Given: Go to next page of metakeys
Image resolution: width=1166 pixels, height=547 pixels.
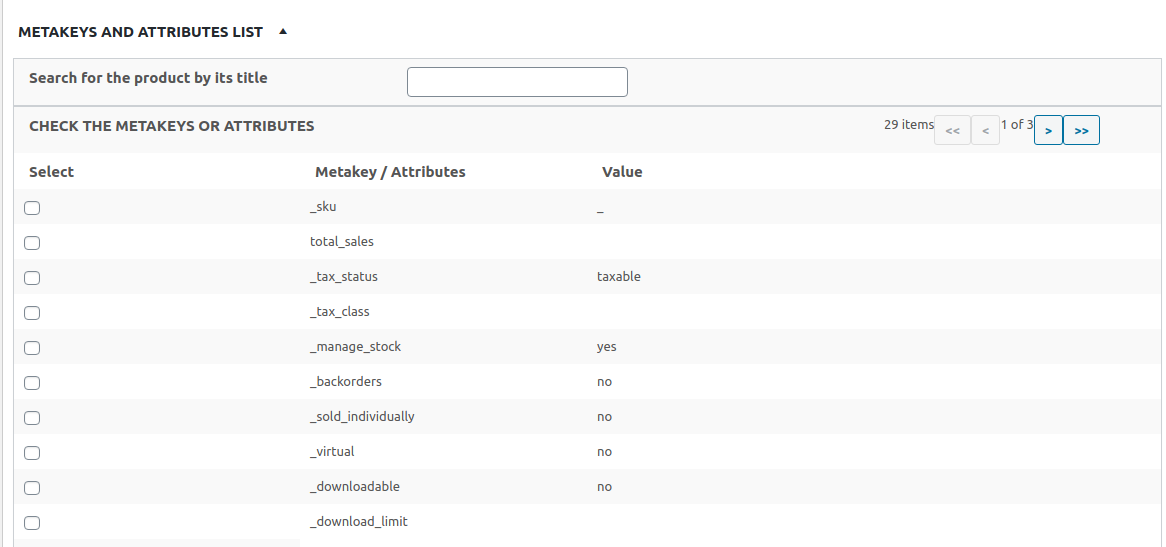Looking at the screenshot, I should point(1048,131).
